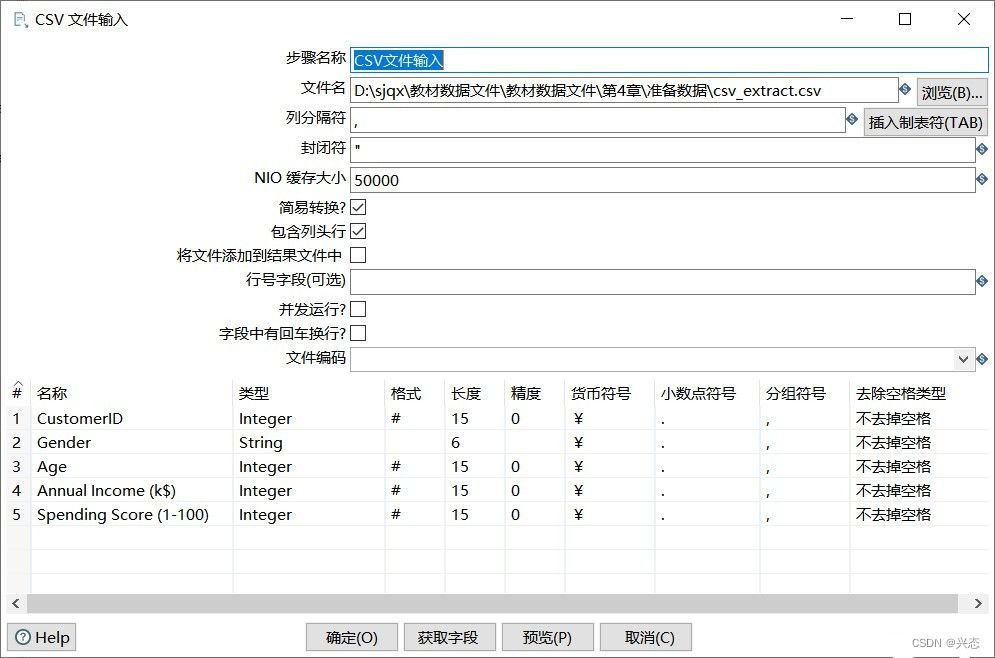
Task: Click the horizontal scrollbar track of fields table
Action: pos(492,603)
